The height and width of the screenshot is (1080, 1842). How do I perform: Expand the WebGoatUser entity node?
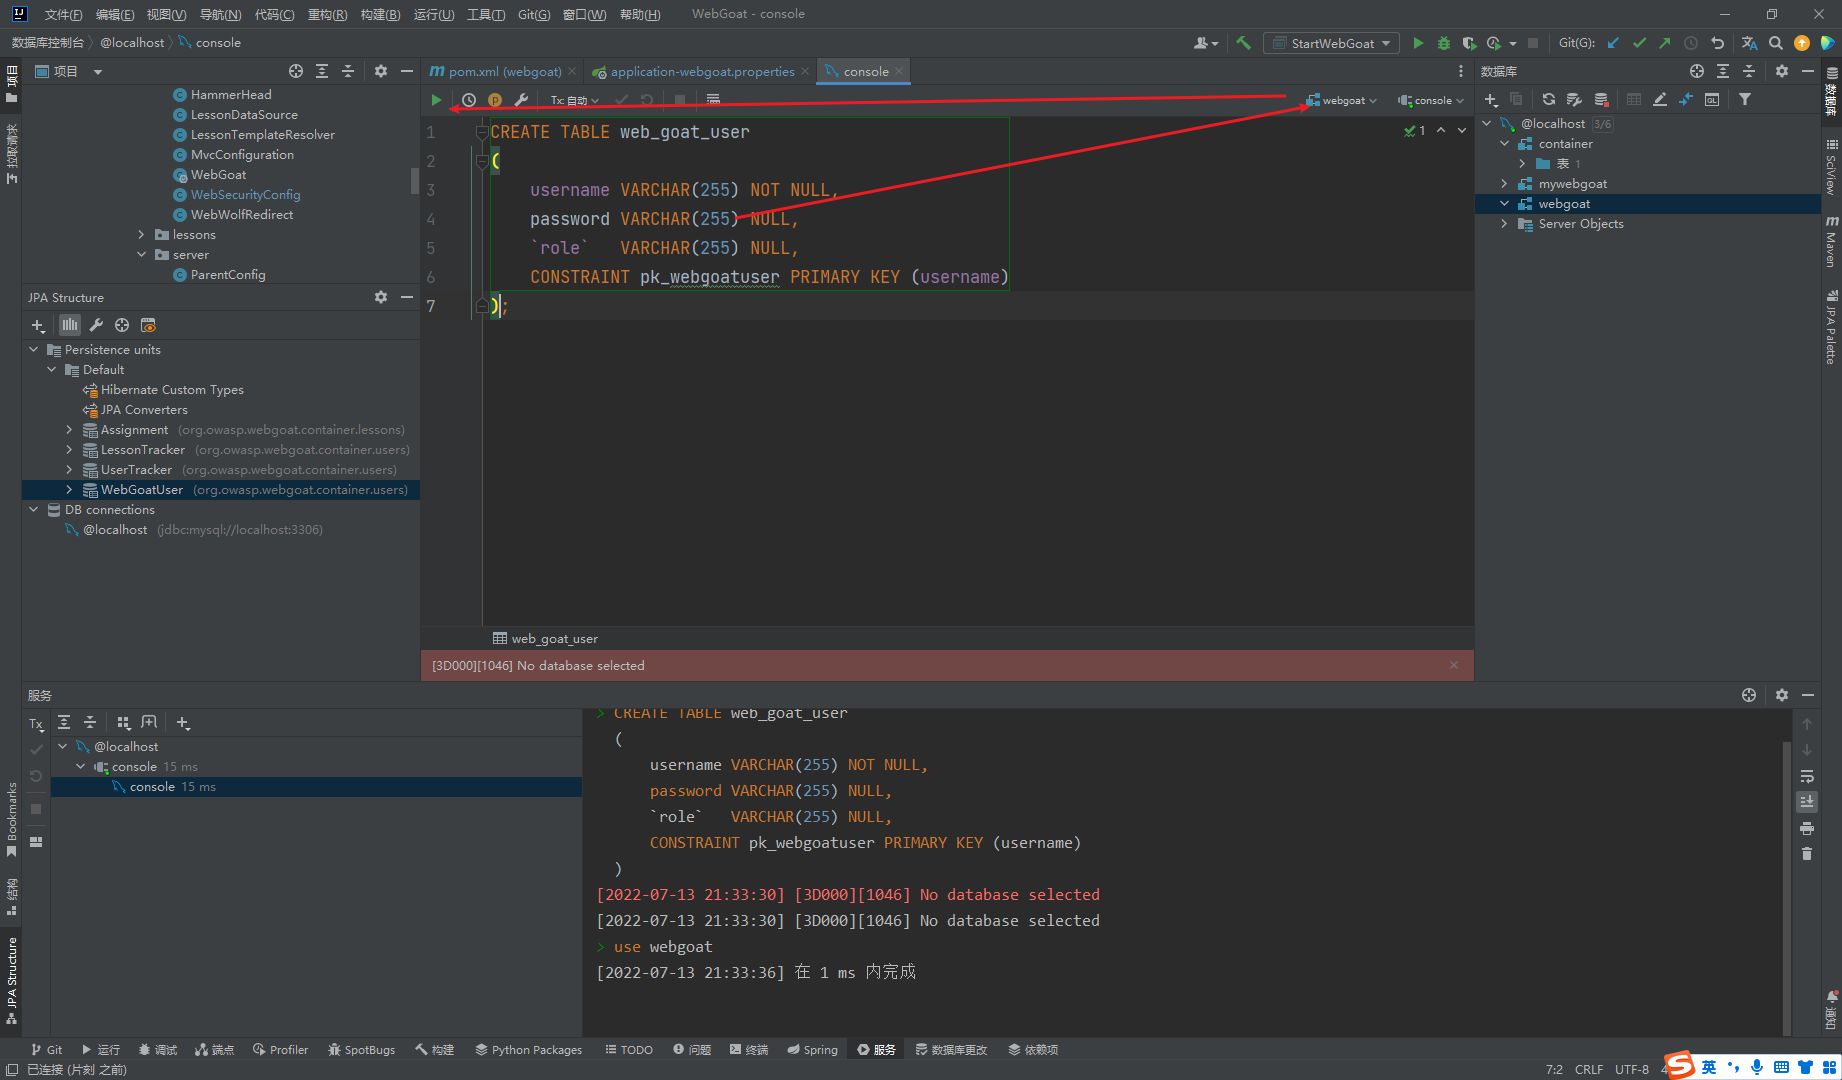[x=69, y=490]
